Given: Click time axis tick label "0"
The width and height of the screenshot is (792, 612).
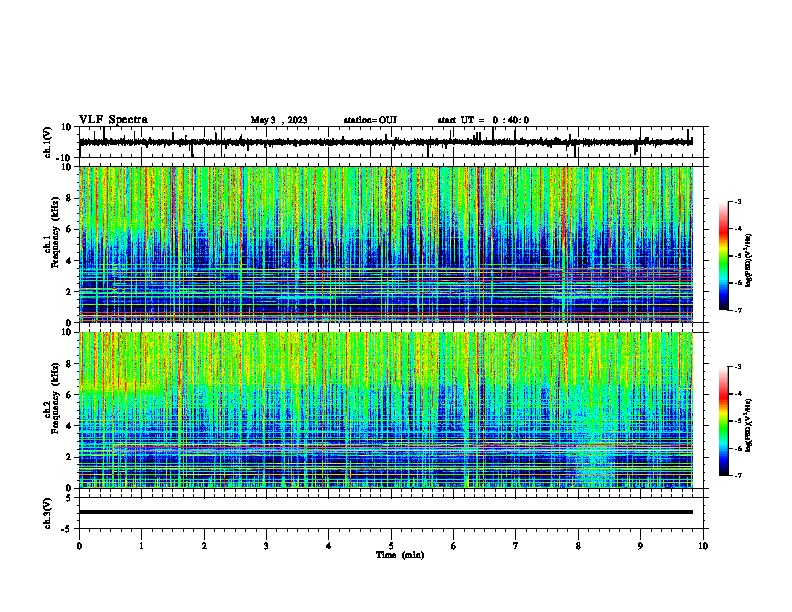Looking at the screenshot, I should pos(79,546).
